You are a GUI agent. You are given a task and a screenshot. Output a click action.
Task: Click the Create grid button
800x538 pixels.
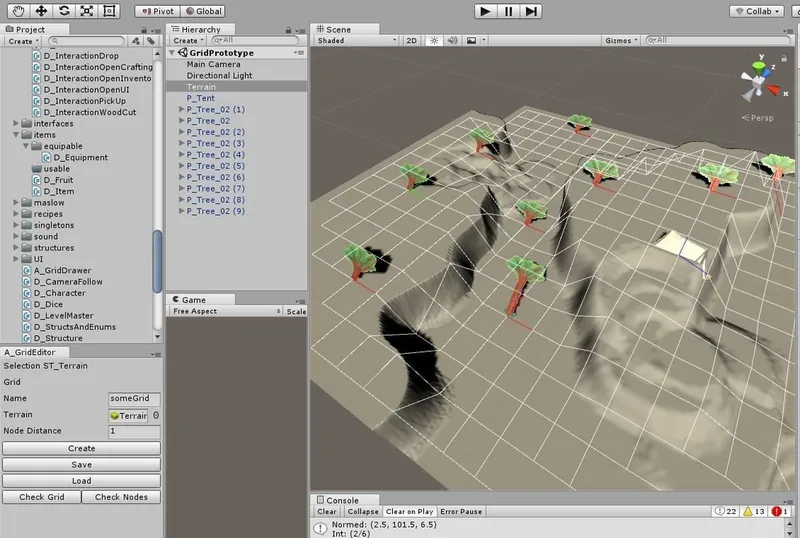pyautogui.click(x=82, y=448)
